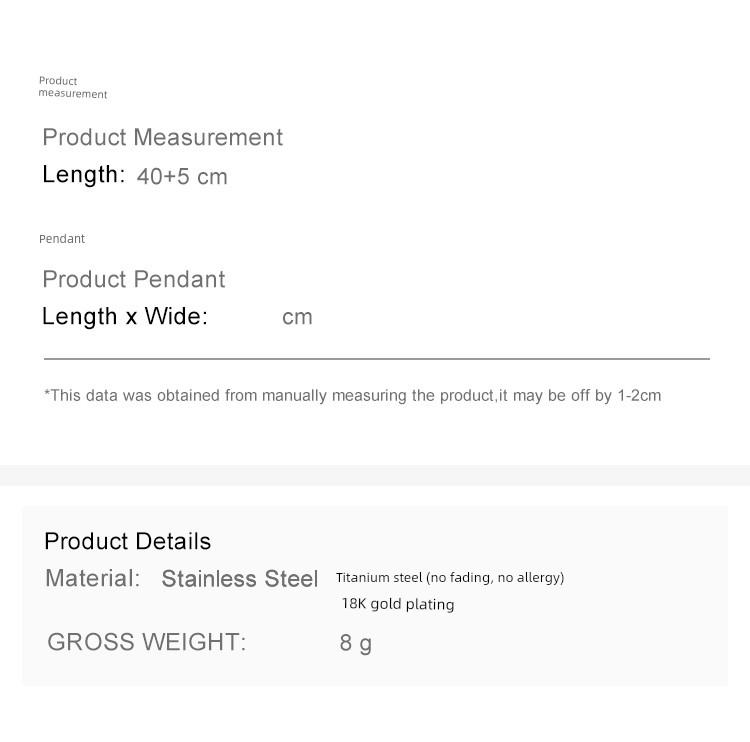Select the 'Product Details' heading

click(128, 541)
